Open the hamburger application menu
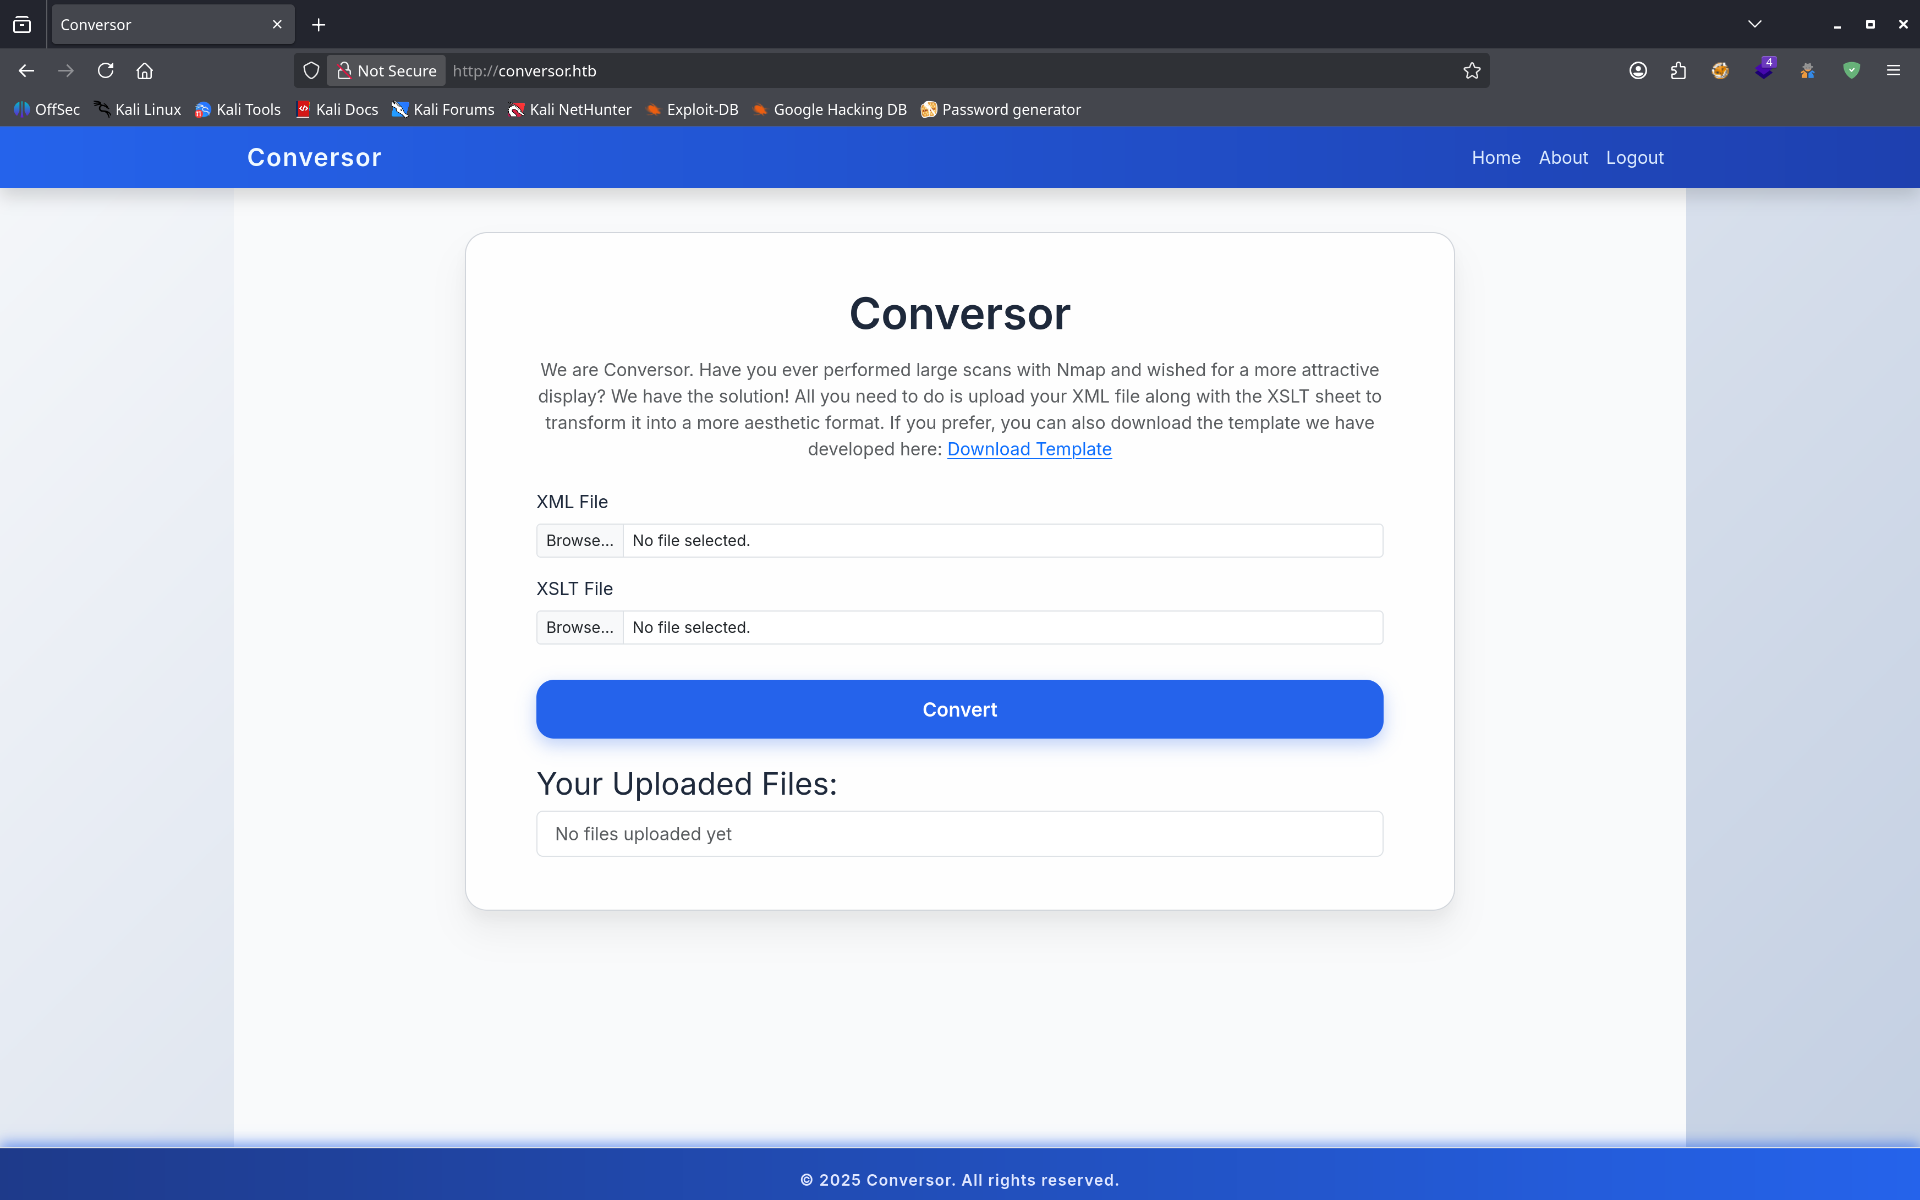The height and width of the screenshot is (1200, 1920). point(1893,71)
